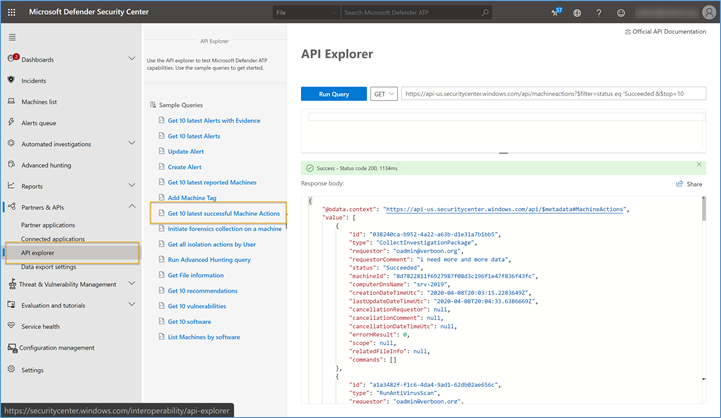721x418 pixels.
Task: Click the Reports chart icon
Action: [11, 185]
